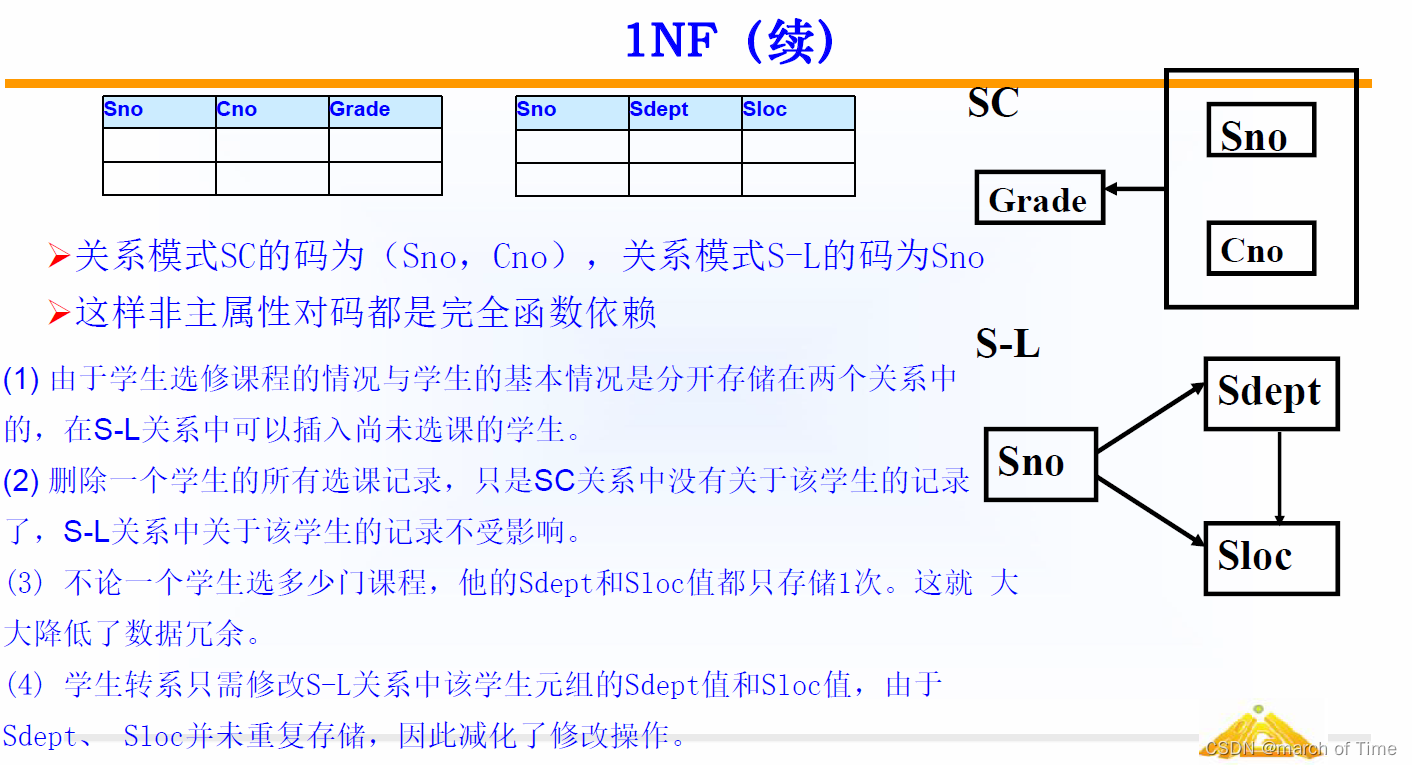Select the Sloc table header cell
Screen dimensions: 1412x765
pyautogui.click(x=798, y=112)
